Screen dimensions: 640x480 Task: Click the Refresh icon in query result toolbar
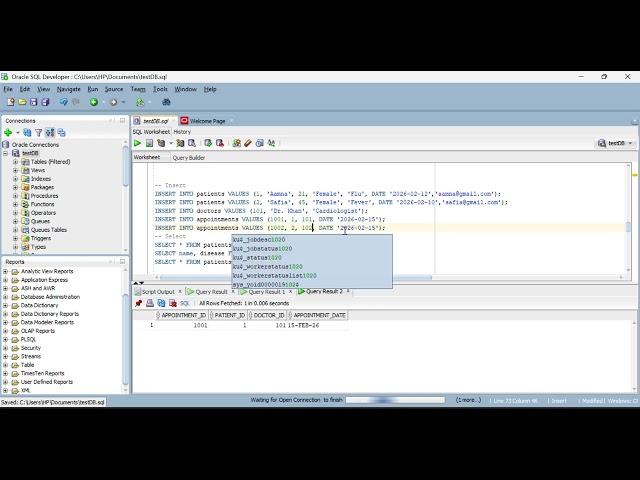point(161,303)
